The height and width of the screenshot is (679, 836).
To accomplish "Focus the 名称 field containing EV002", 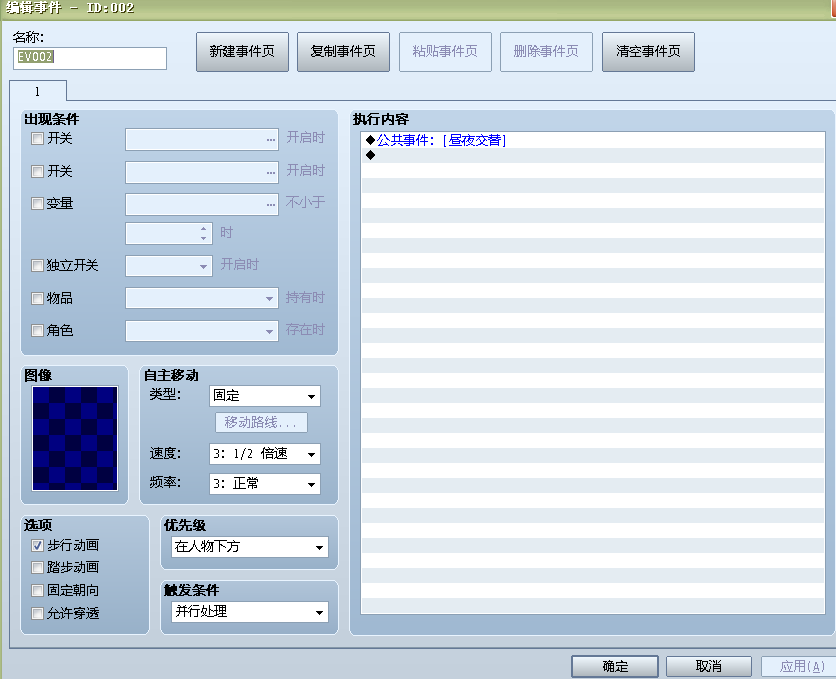I will [x=90, y=58].
